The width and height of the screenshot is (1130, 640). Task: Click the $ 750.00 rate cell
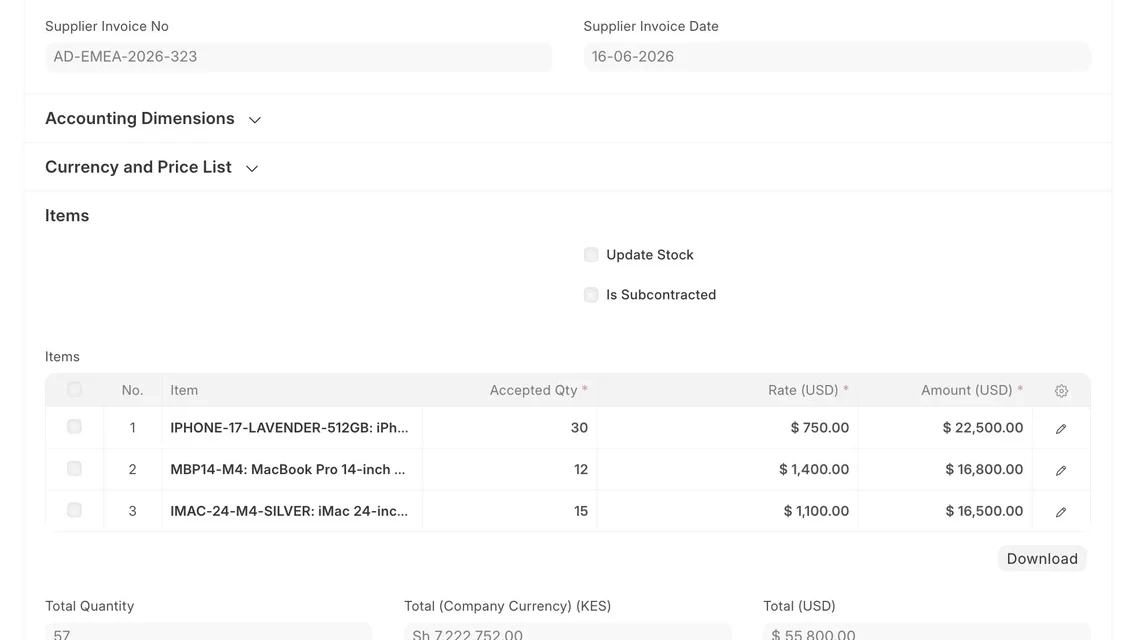pyautogui.click(x=727, y=428)
